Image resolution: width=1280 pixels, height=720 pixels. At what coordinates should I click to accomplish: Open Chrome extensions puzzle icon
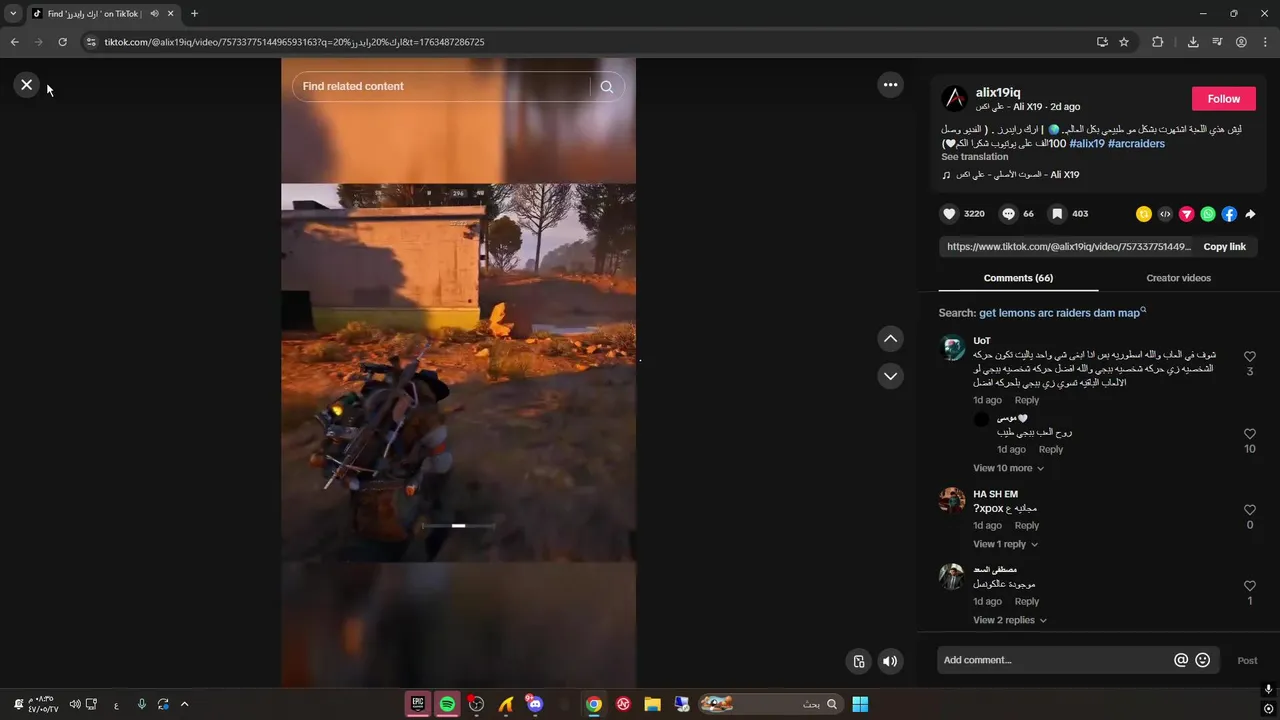[x=1158, y=42]
